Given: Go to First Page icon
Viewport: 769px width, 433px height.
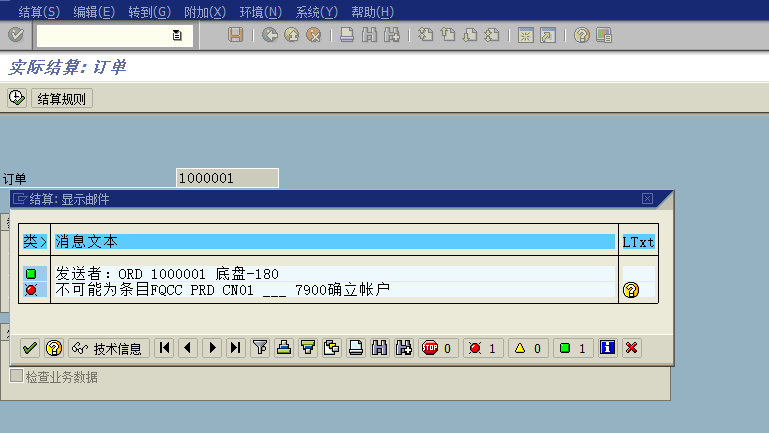Looking at the screenshot, I should [x=425, y=35].
